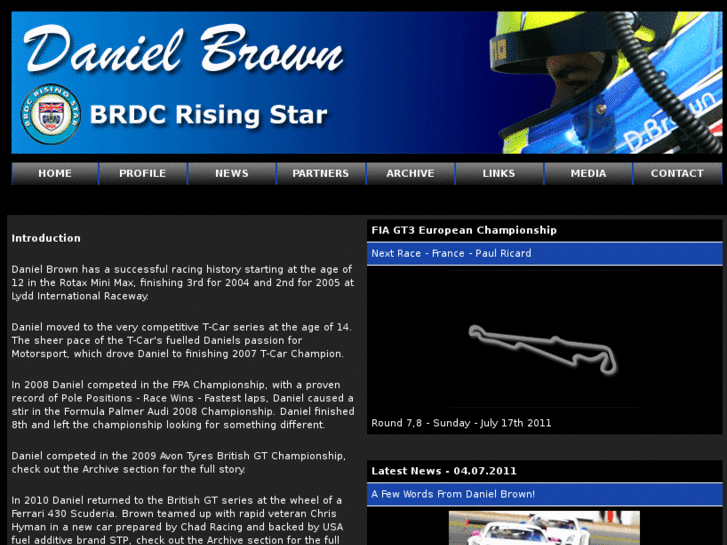Click the 'Introduction' heading
Image resolution: width=727 pixels, height=545 pixels.
pos(46,238)
